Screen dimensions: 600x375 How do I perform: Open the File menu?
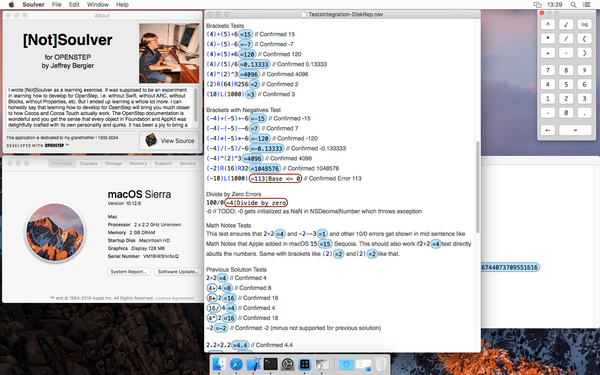[x=57, y=5]
